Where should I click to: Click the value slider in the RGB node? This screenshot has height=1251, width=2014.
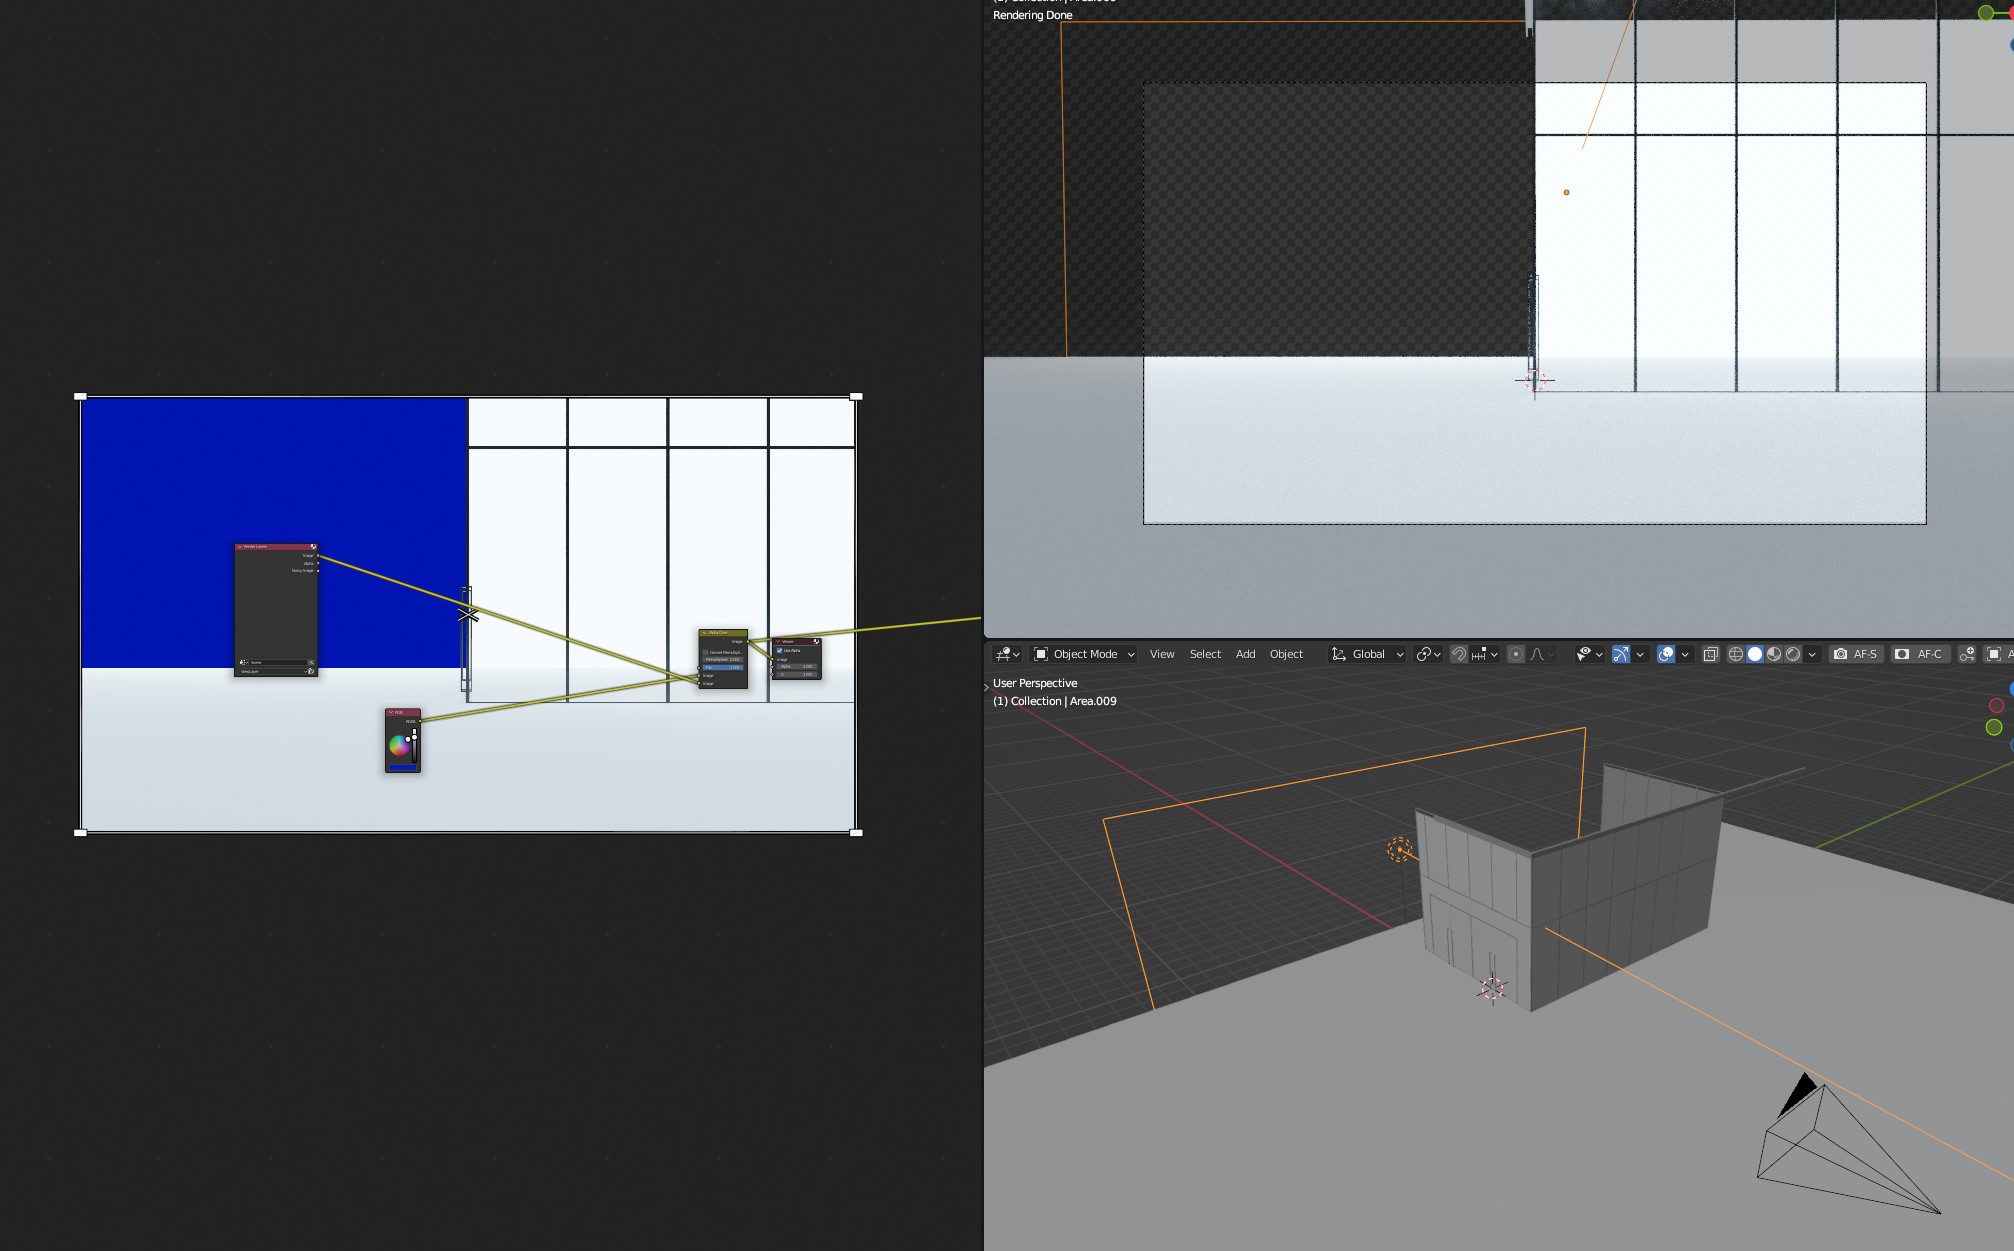click(414, 746)
